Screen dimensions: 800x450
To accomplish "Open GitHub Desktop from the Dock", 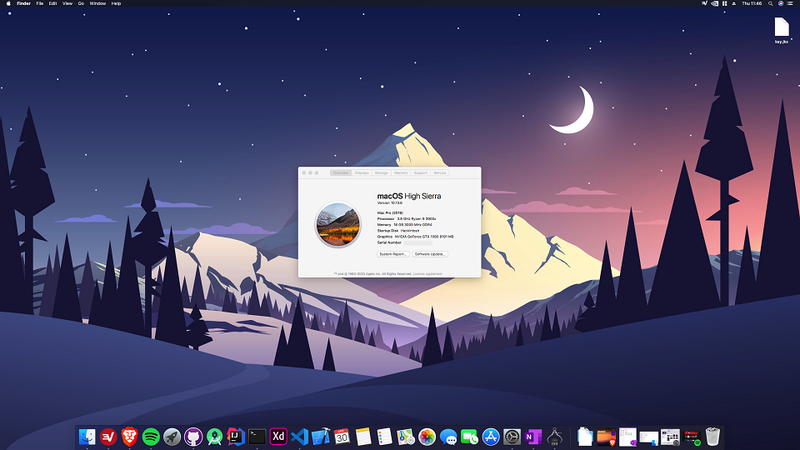I will [193, 437].
